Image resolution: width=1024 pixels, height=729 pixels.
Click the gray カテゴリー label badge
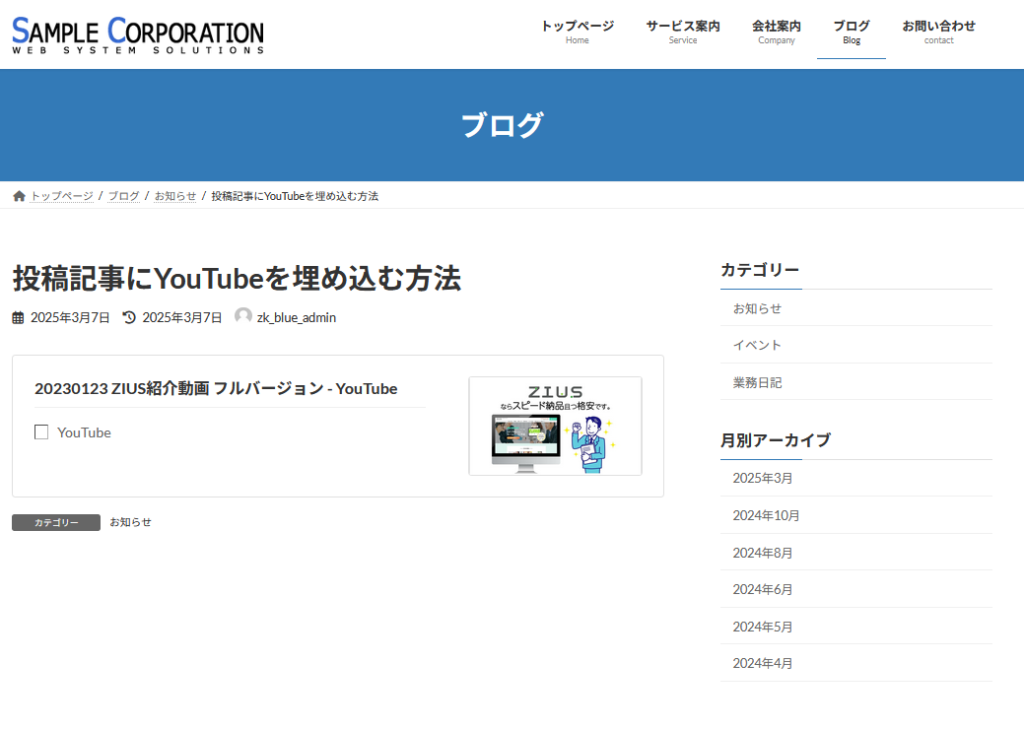coord(56,523)
